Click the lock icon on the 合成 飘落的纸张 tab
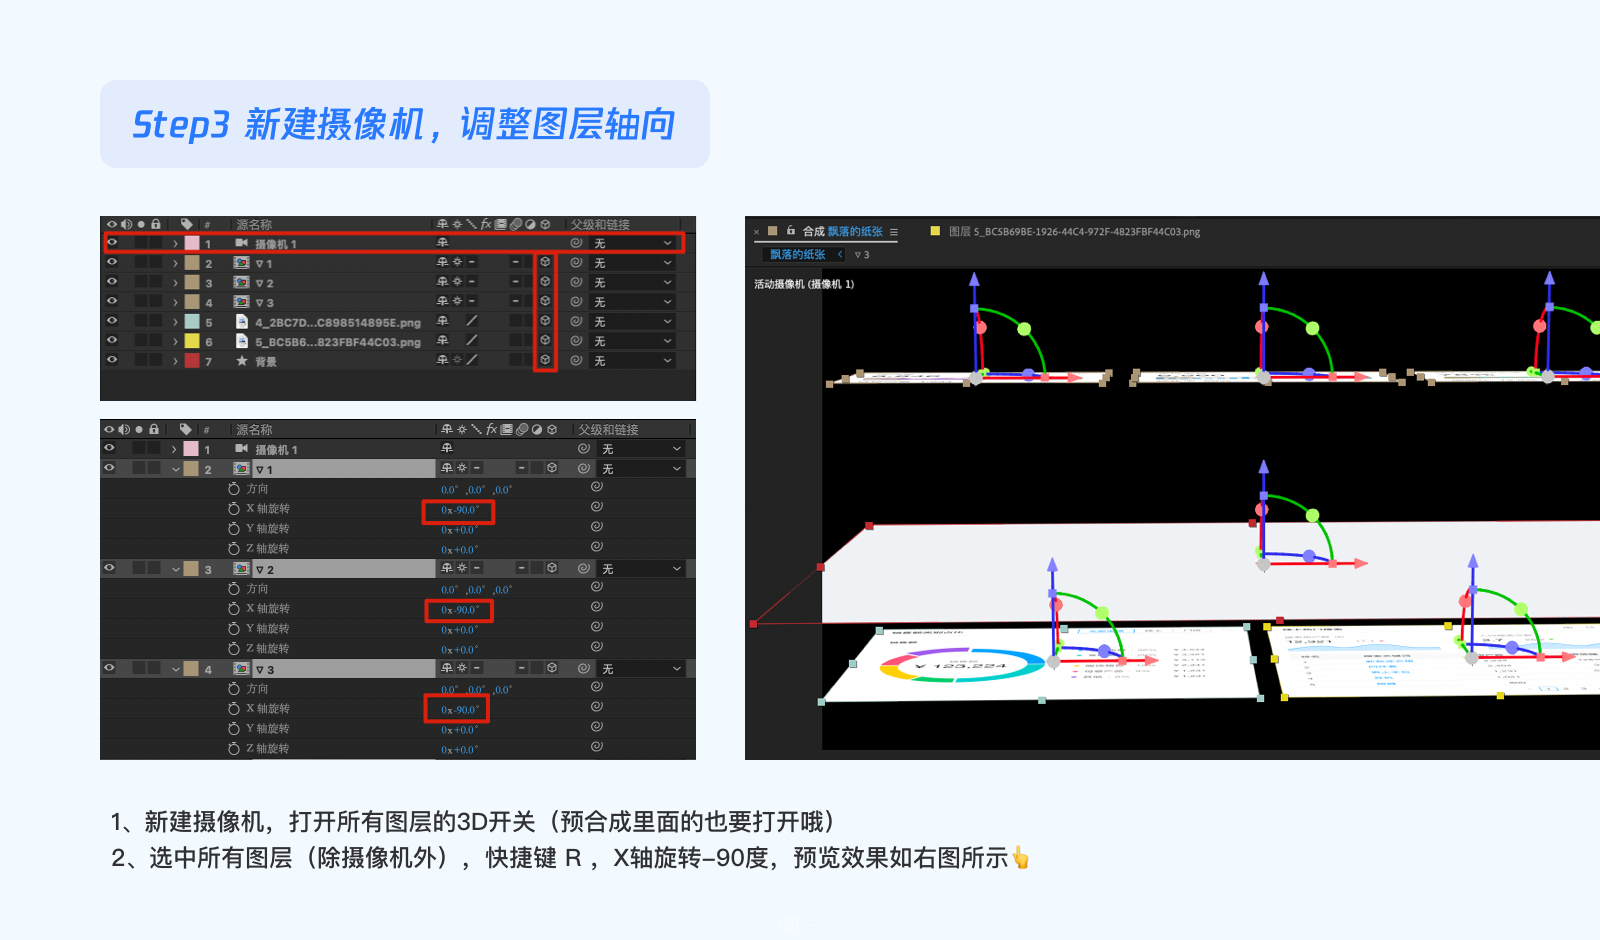This screenshot has height=940, width=1600. (791, 231)
